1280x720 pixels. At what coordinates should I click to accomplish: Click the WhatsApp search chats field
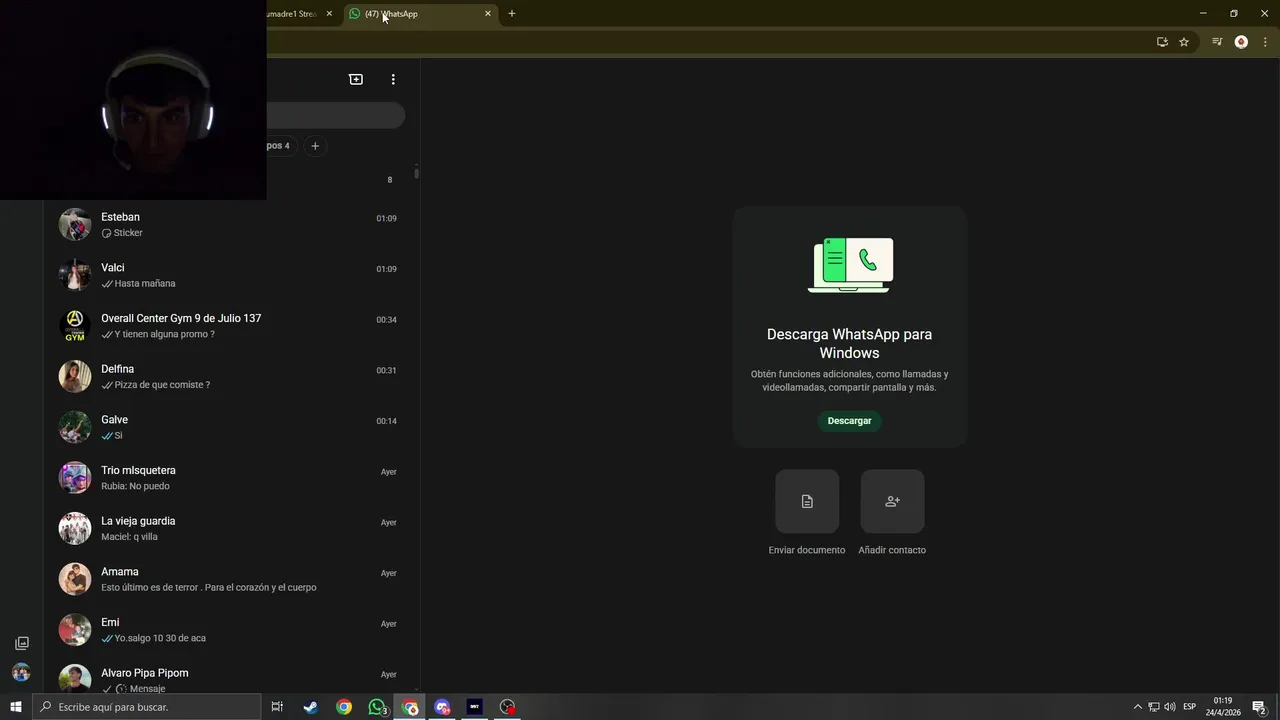335,115
